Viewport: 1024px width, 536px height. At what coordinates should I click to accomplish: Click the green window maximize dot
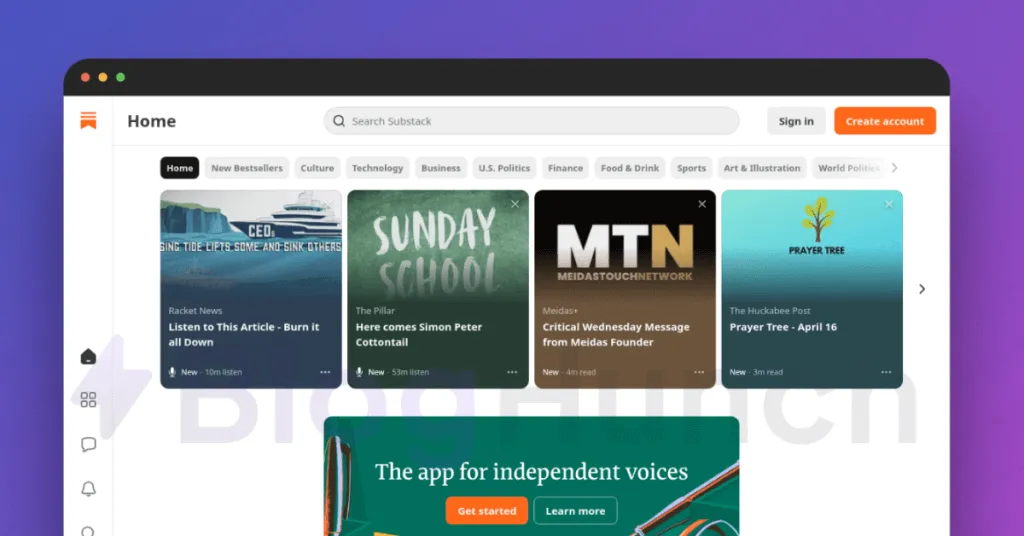pyautogui.click(x=120, y=77)
